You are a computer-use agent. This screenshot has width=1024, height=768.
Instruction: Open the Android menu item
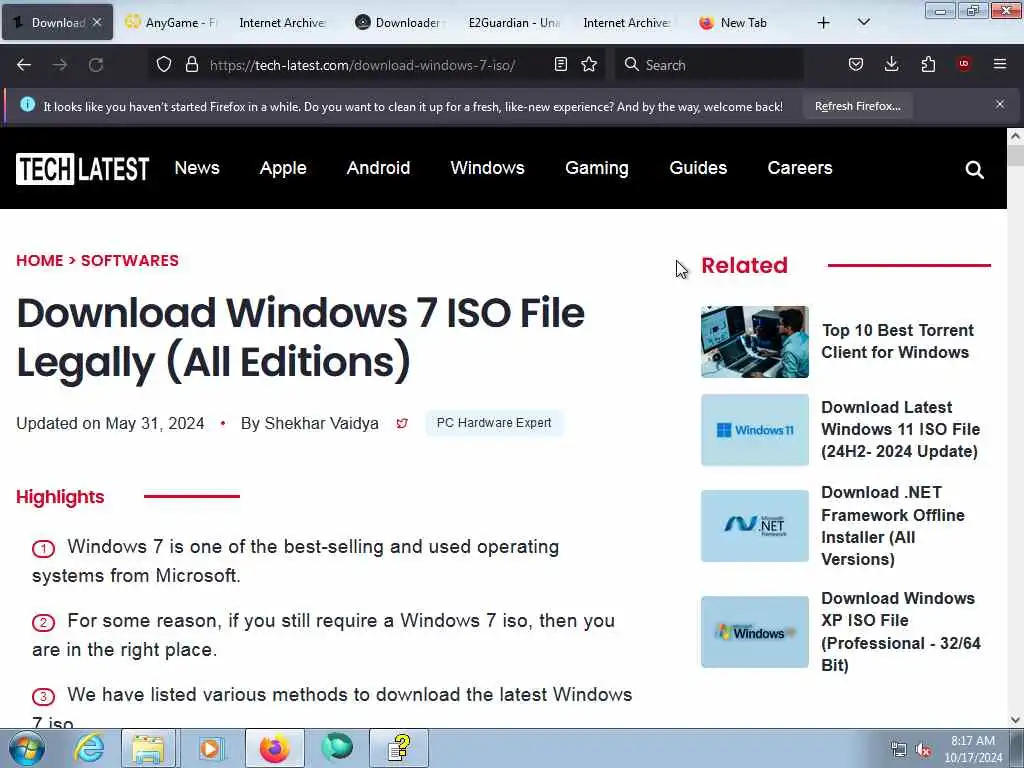[x=378, y=168]
